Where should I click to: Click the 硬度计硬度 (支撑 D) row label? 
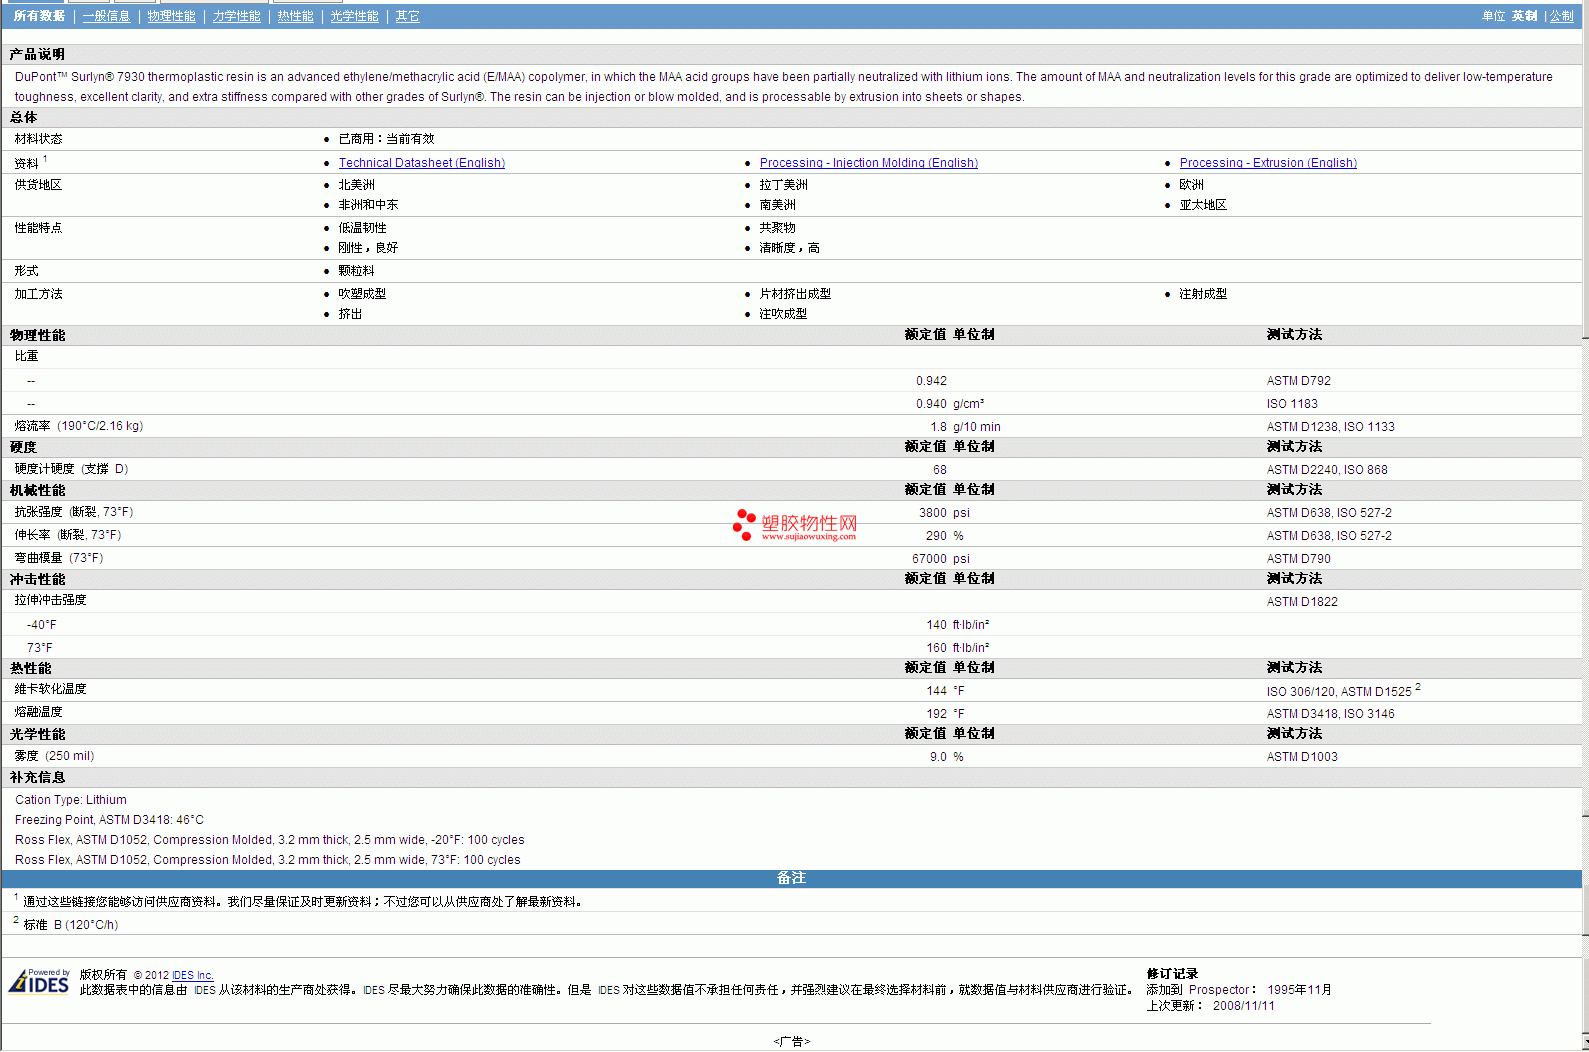71,469
